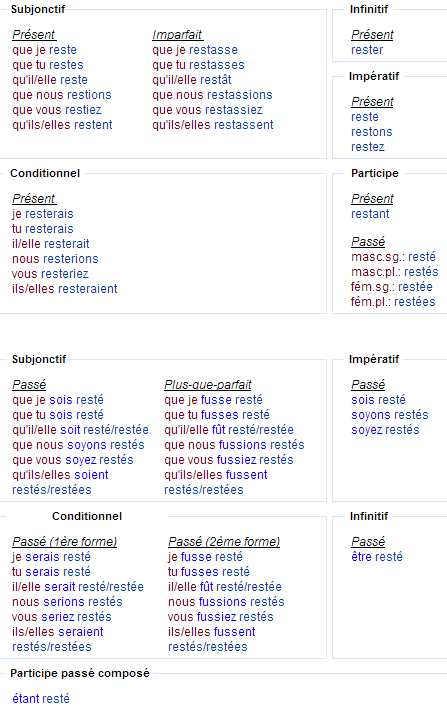Image resolution: width=447 pixels, height=709 pixels.
Task: Click the 'Passé (2ème forme)' heading
Action: click(224, 542)
